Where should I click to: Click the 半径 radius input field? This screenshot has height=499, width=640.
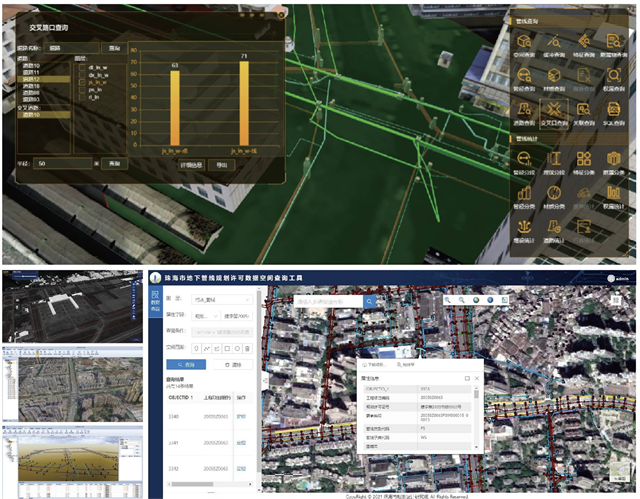pyautogui.click(x=62, y=163)
